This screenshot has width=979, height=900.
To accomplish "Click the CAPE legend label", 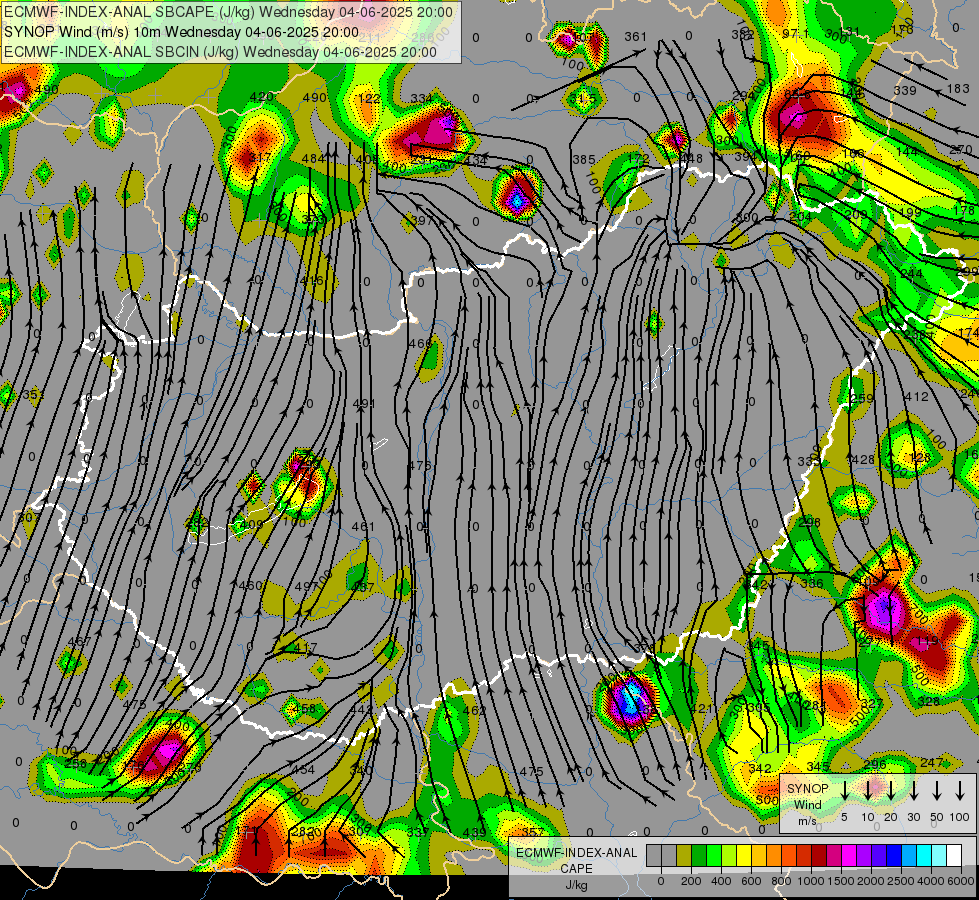I will tap(576, 869).
